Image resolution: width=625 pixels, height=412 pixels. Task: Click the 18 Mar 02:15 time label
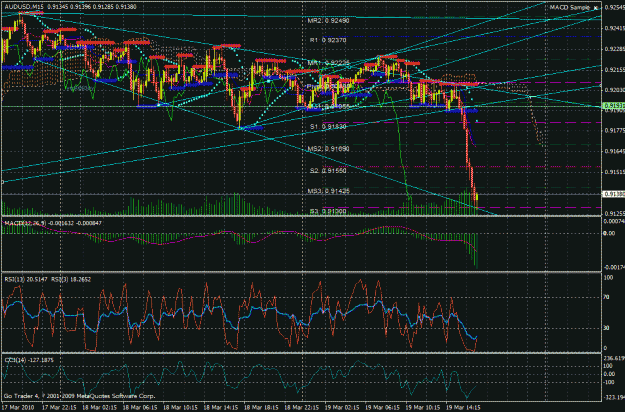100,408
